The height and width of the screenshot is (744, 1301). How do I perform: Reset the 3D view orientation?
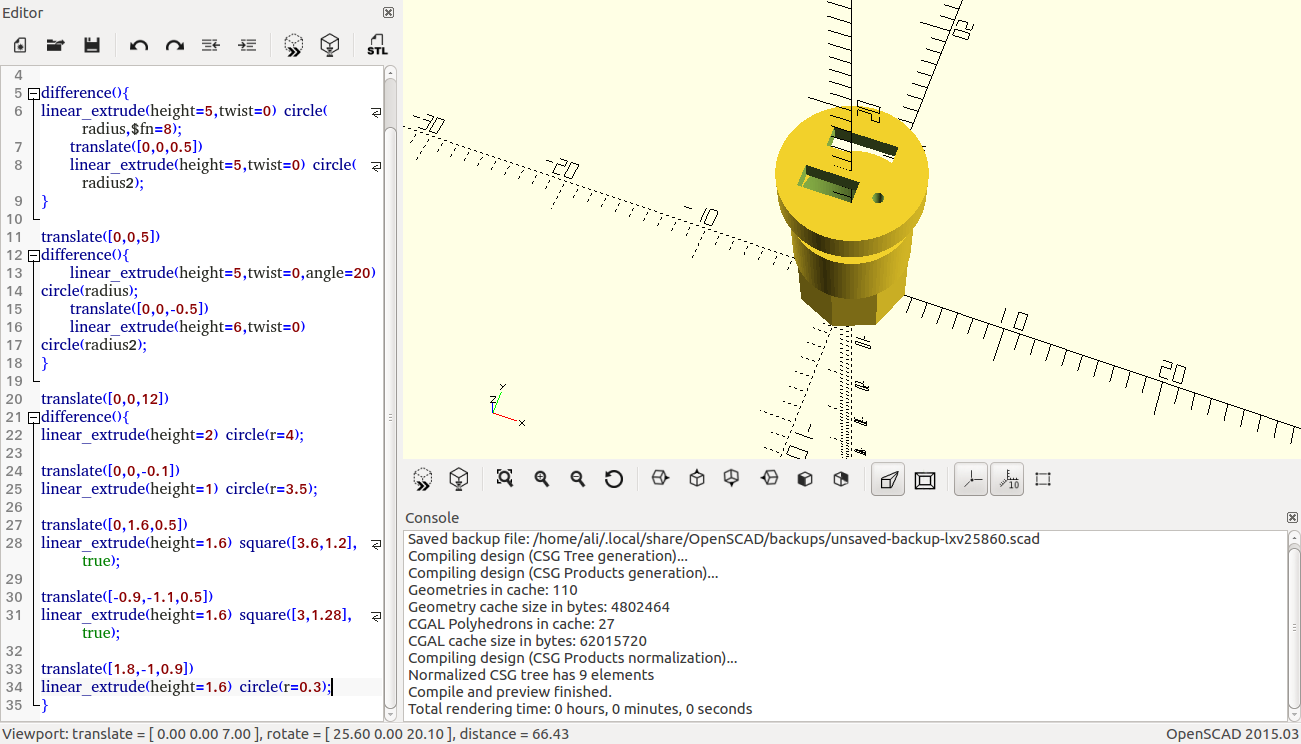[x=614, y=479]
